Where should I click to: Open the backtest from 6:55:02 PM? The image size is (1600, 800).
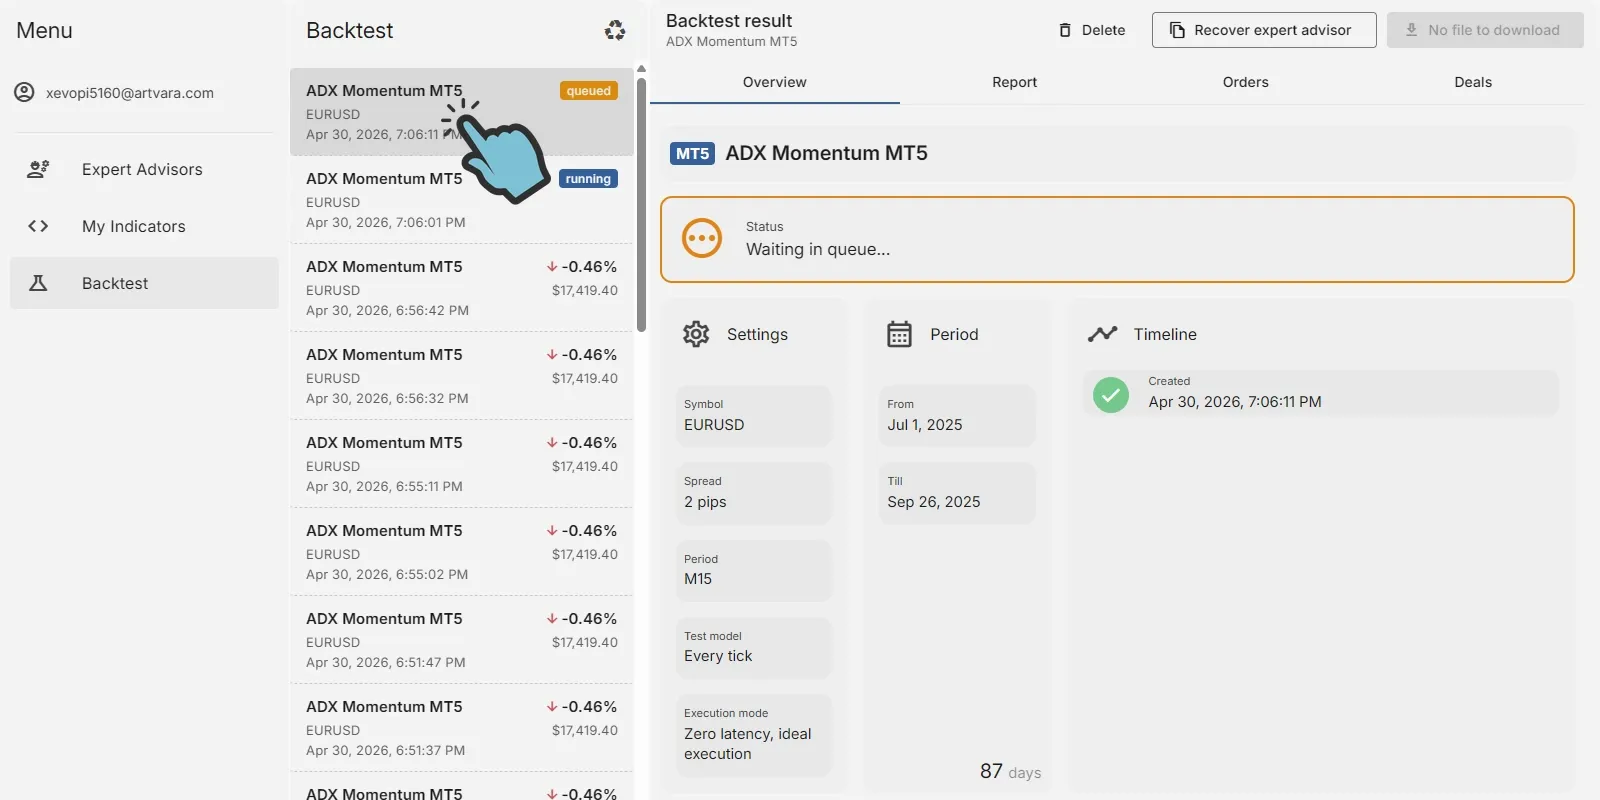point(462,552)
